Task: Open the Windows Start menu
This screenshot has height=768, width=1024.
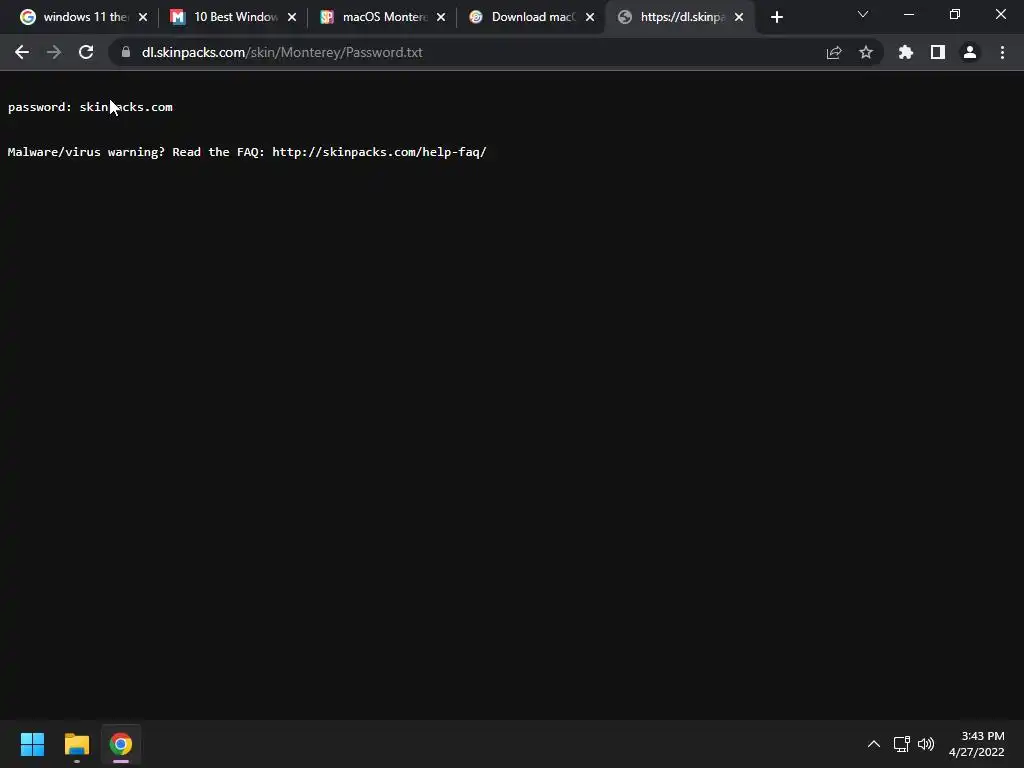Action: point(32,744)
